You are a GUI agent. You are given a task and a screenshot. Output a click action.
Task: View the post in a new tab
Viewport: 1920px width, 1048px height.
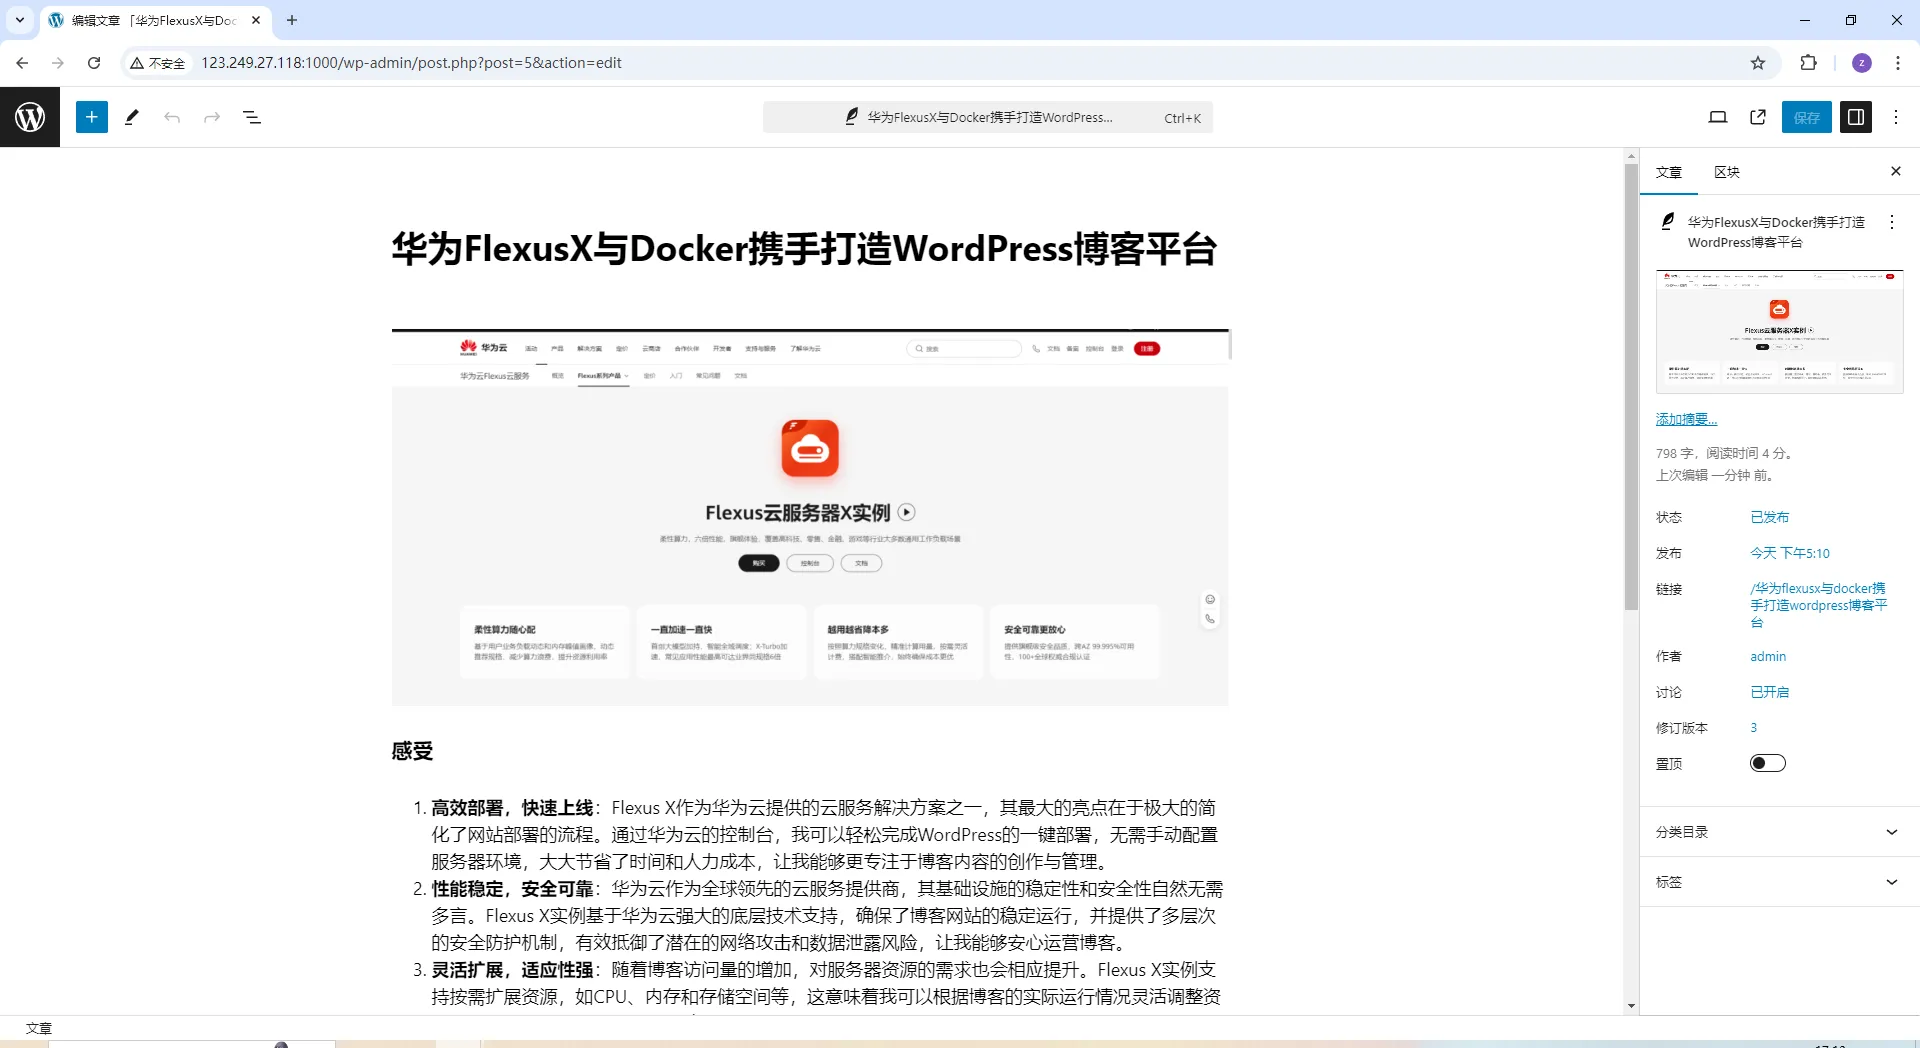(x=1758, y=117)
